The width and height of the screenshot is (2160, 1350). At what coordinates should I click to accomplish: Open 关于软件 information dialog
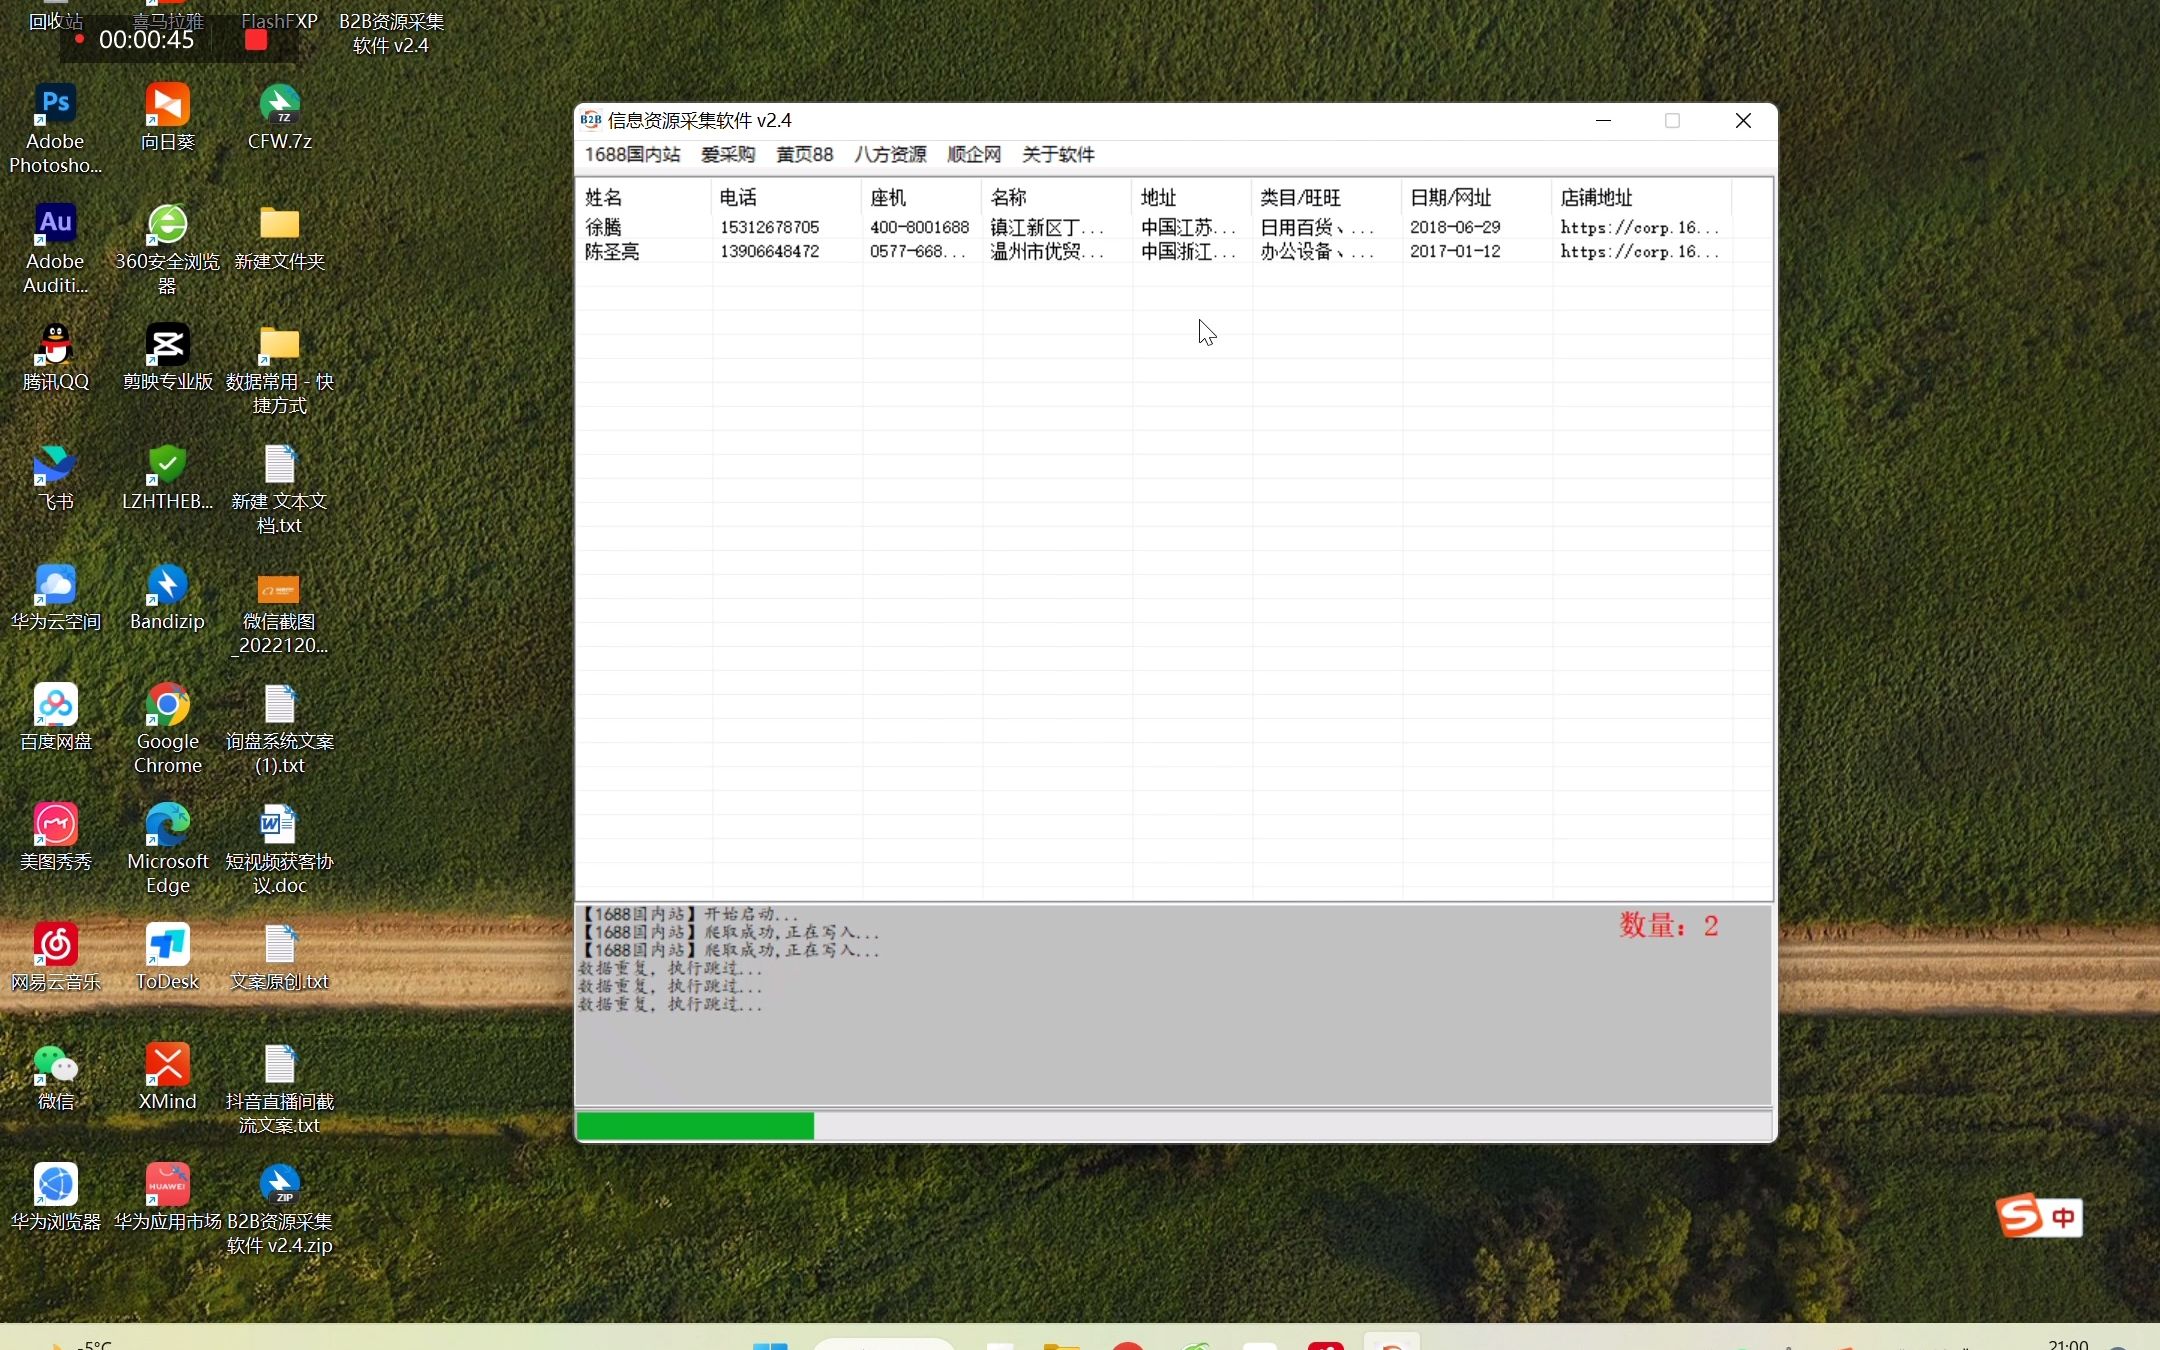(x=1057, y=152)
